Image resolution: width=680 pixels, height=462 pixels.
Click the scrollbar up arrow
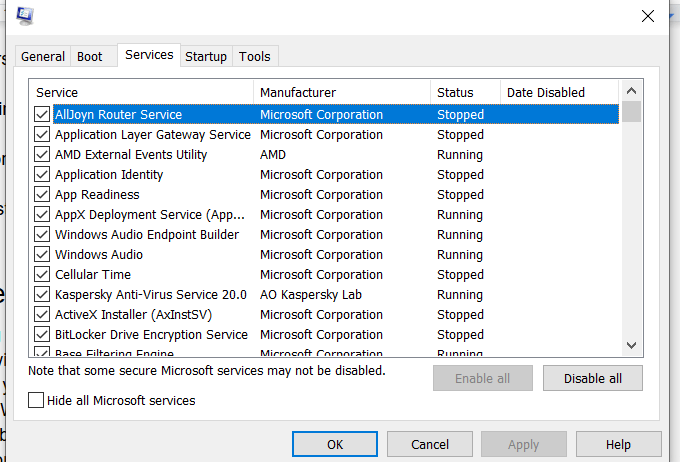(631, 91)
